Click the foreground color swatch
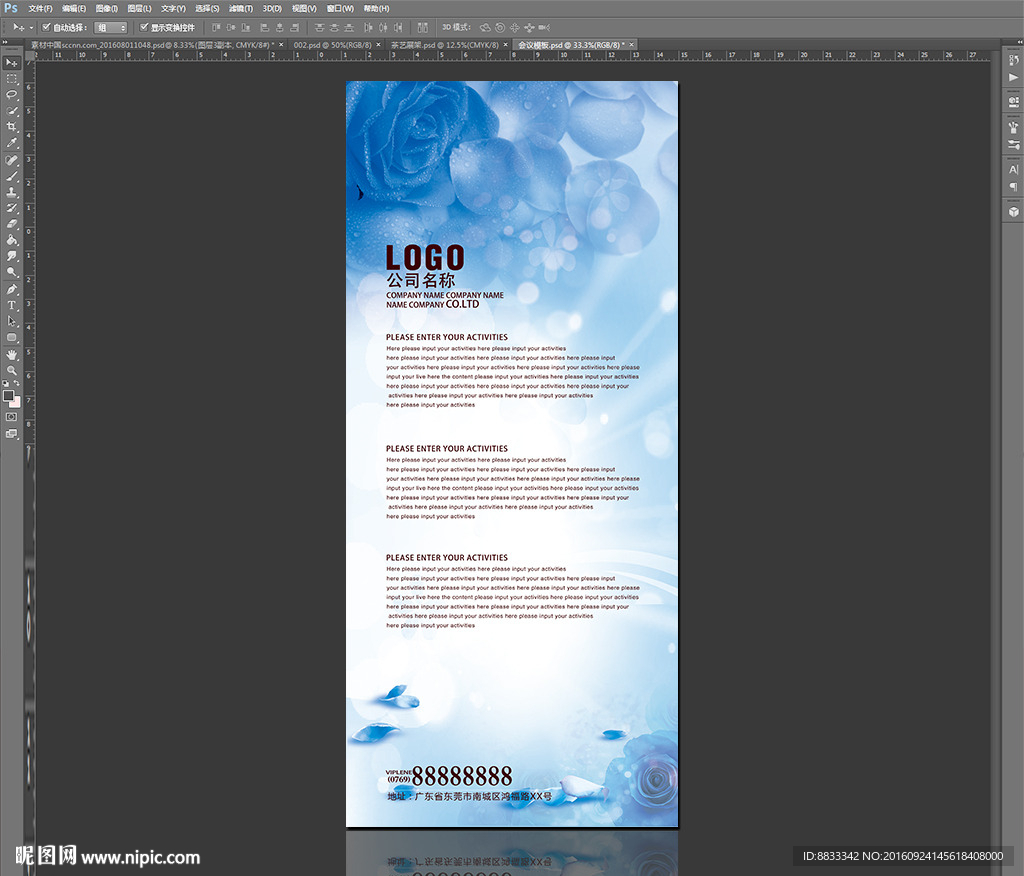 [x=8, y=396]
